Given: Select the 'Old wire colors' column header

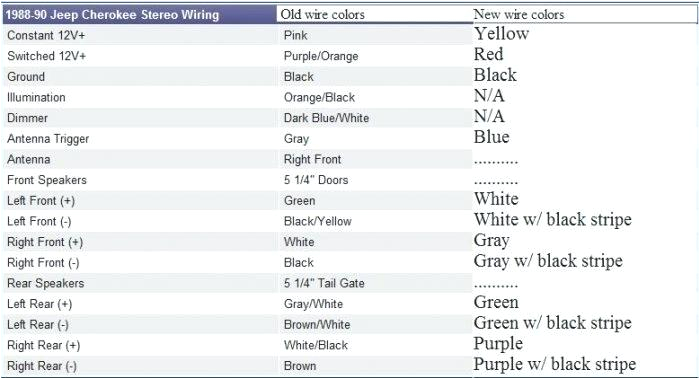Looking at the screenshot, I should (x=323, y=14).
